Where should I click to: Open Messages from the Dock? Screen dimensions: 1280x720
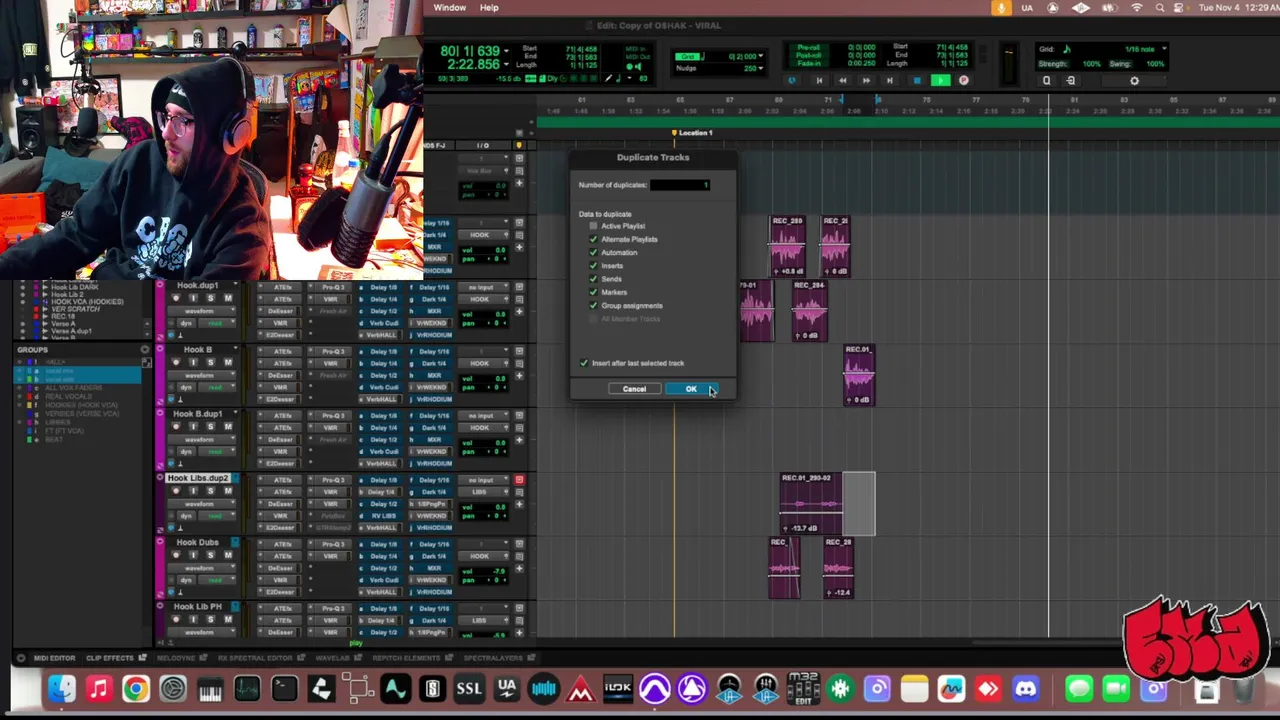coord(1078,689)
